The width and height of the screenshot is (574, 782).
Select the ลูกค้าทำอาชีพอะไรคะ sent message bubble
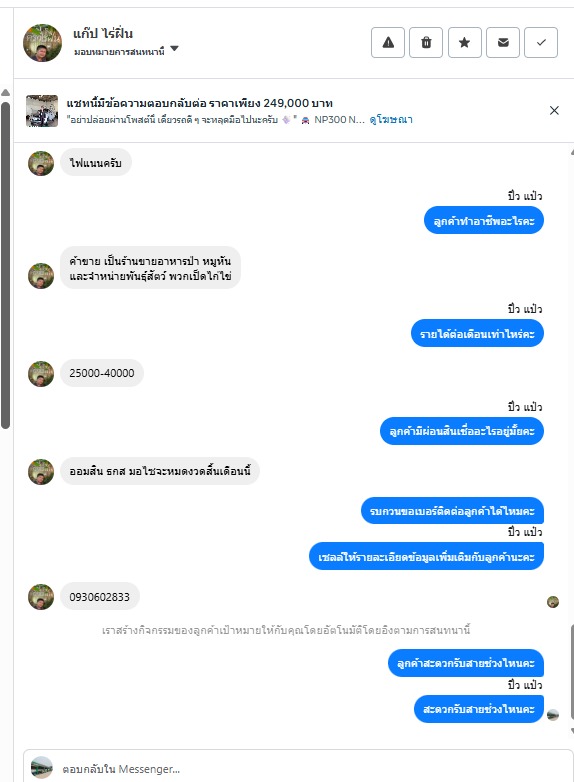pyautogui.click(x=484, y=221)
